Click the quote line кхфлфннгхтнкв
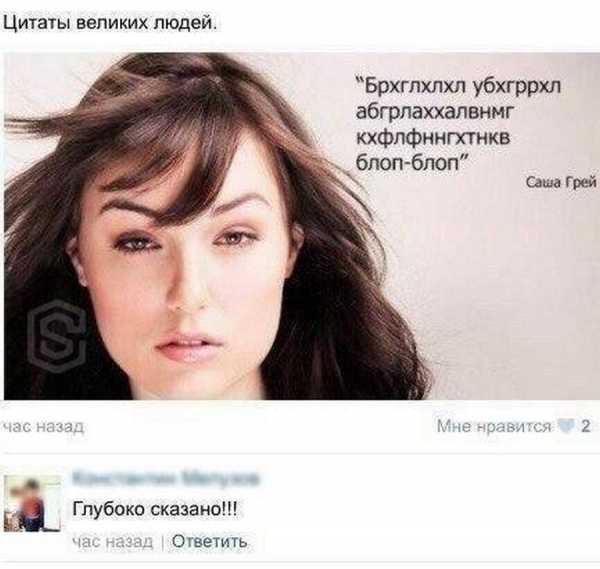This screenshot has width=600, height=569. (433, 137)
